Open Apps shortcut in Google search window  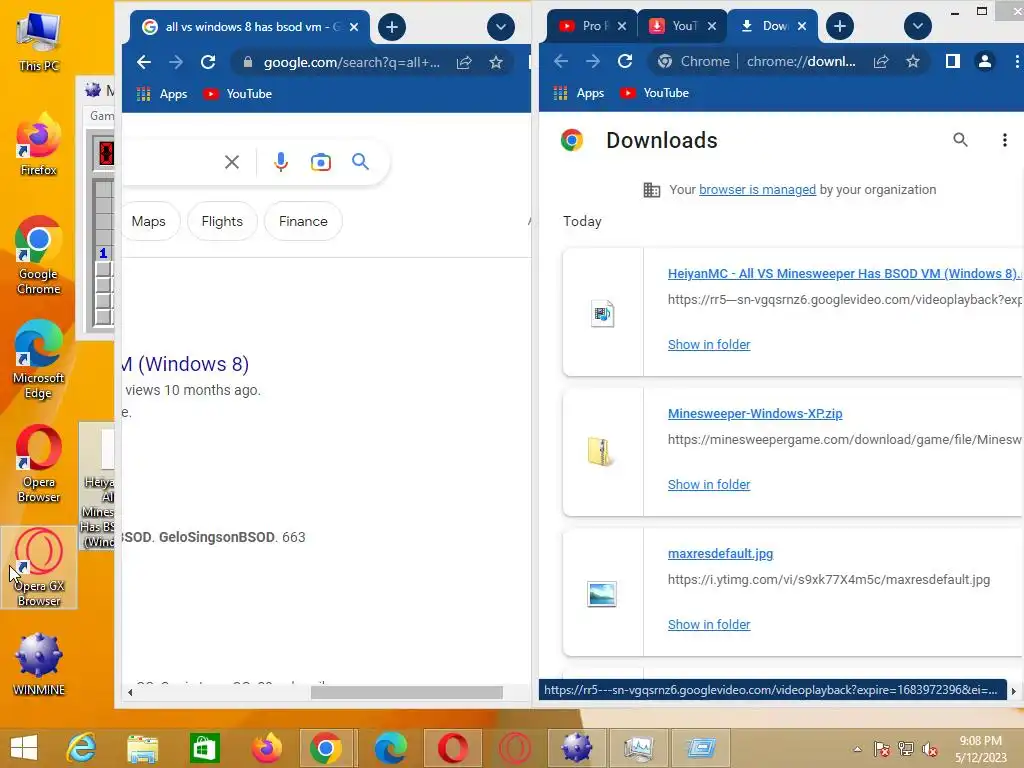(162, 93)
